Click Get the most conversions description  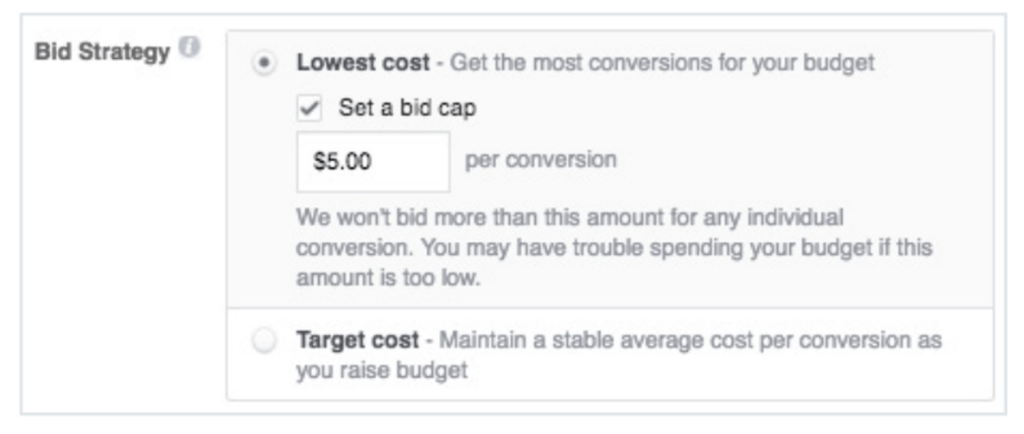tap(662, 63)
